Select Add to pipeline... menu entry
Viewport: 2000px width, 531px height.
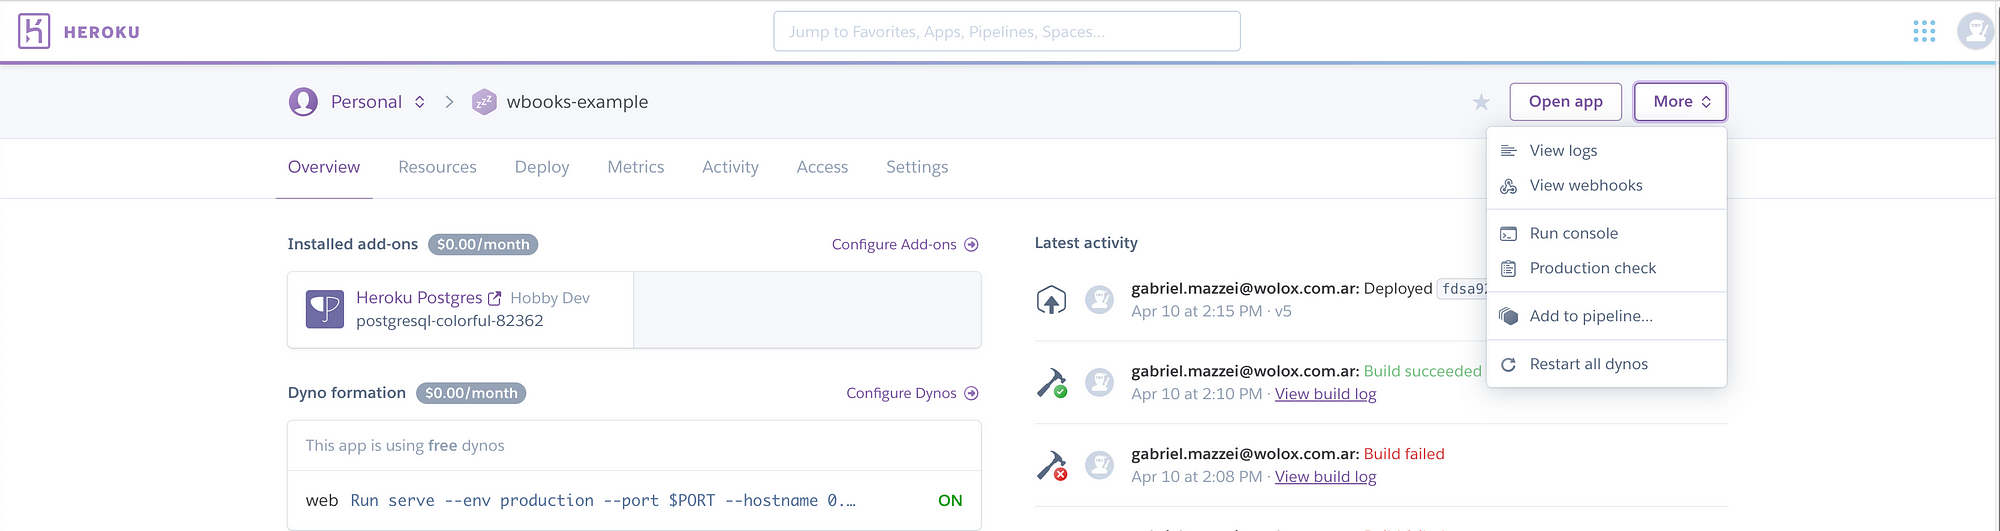[1606, 317]
